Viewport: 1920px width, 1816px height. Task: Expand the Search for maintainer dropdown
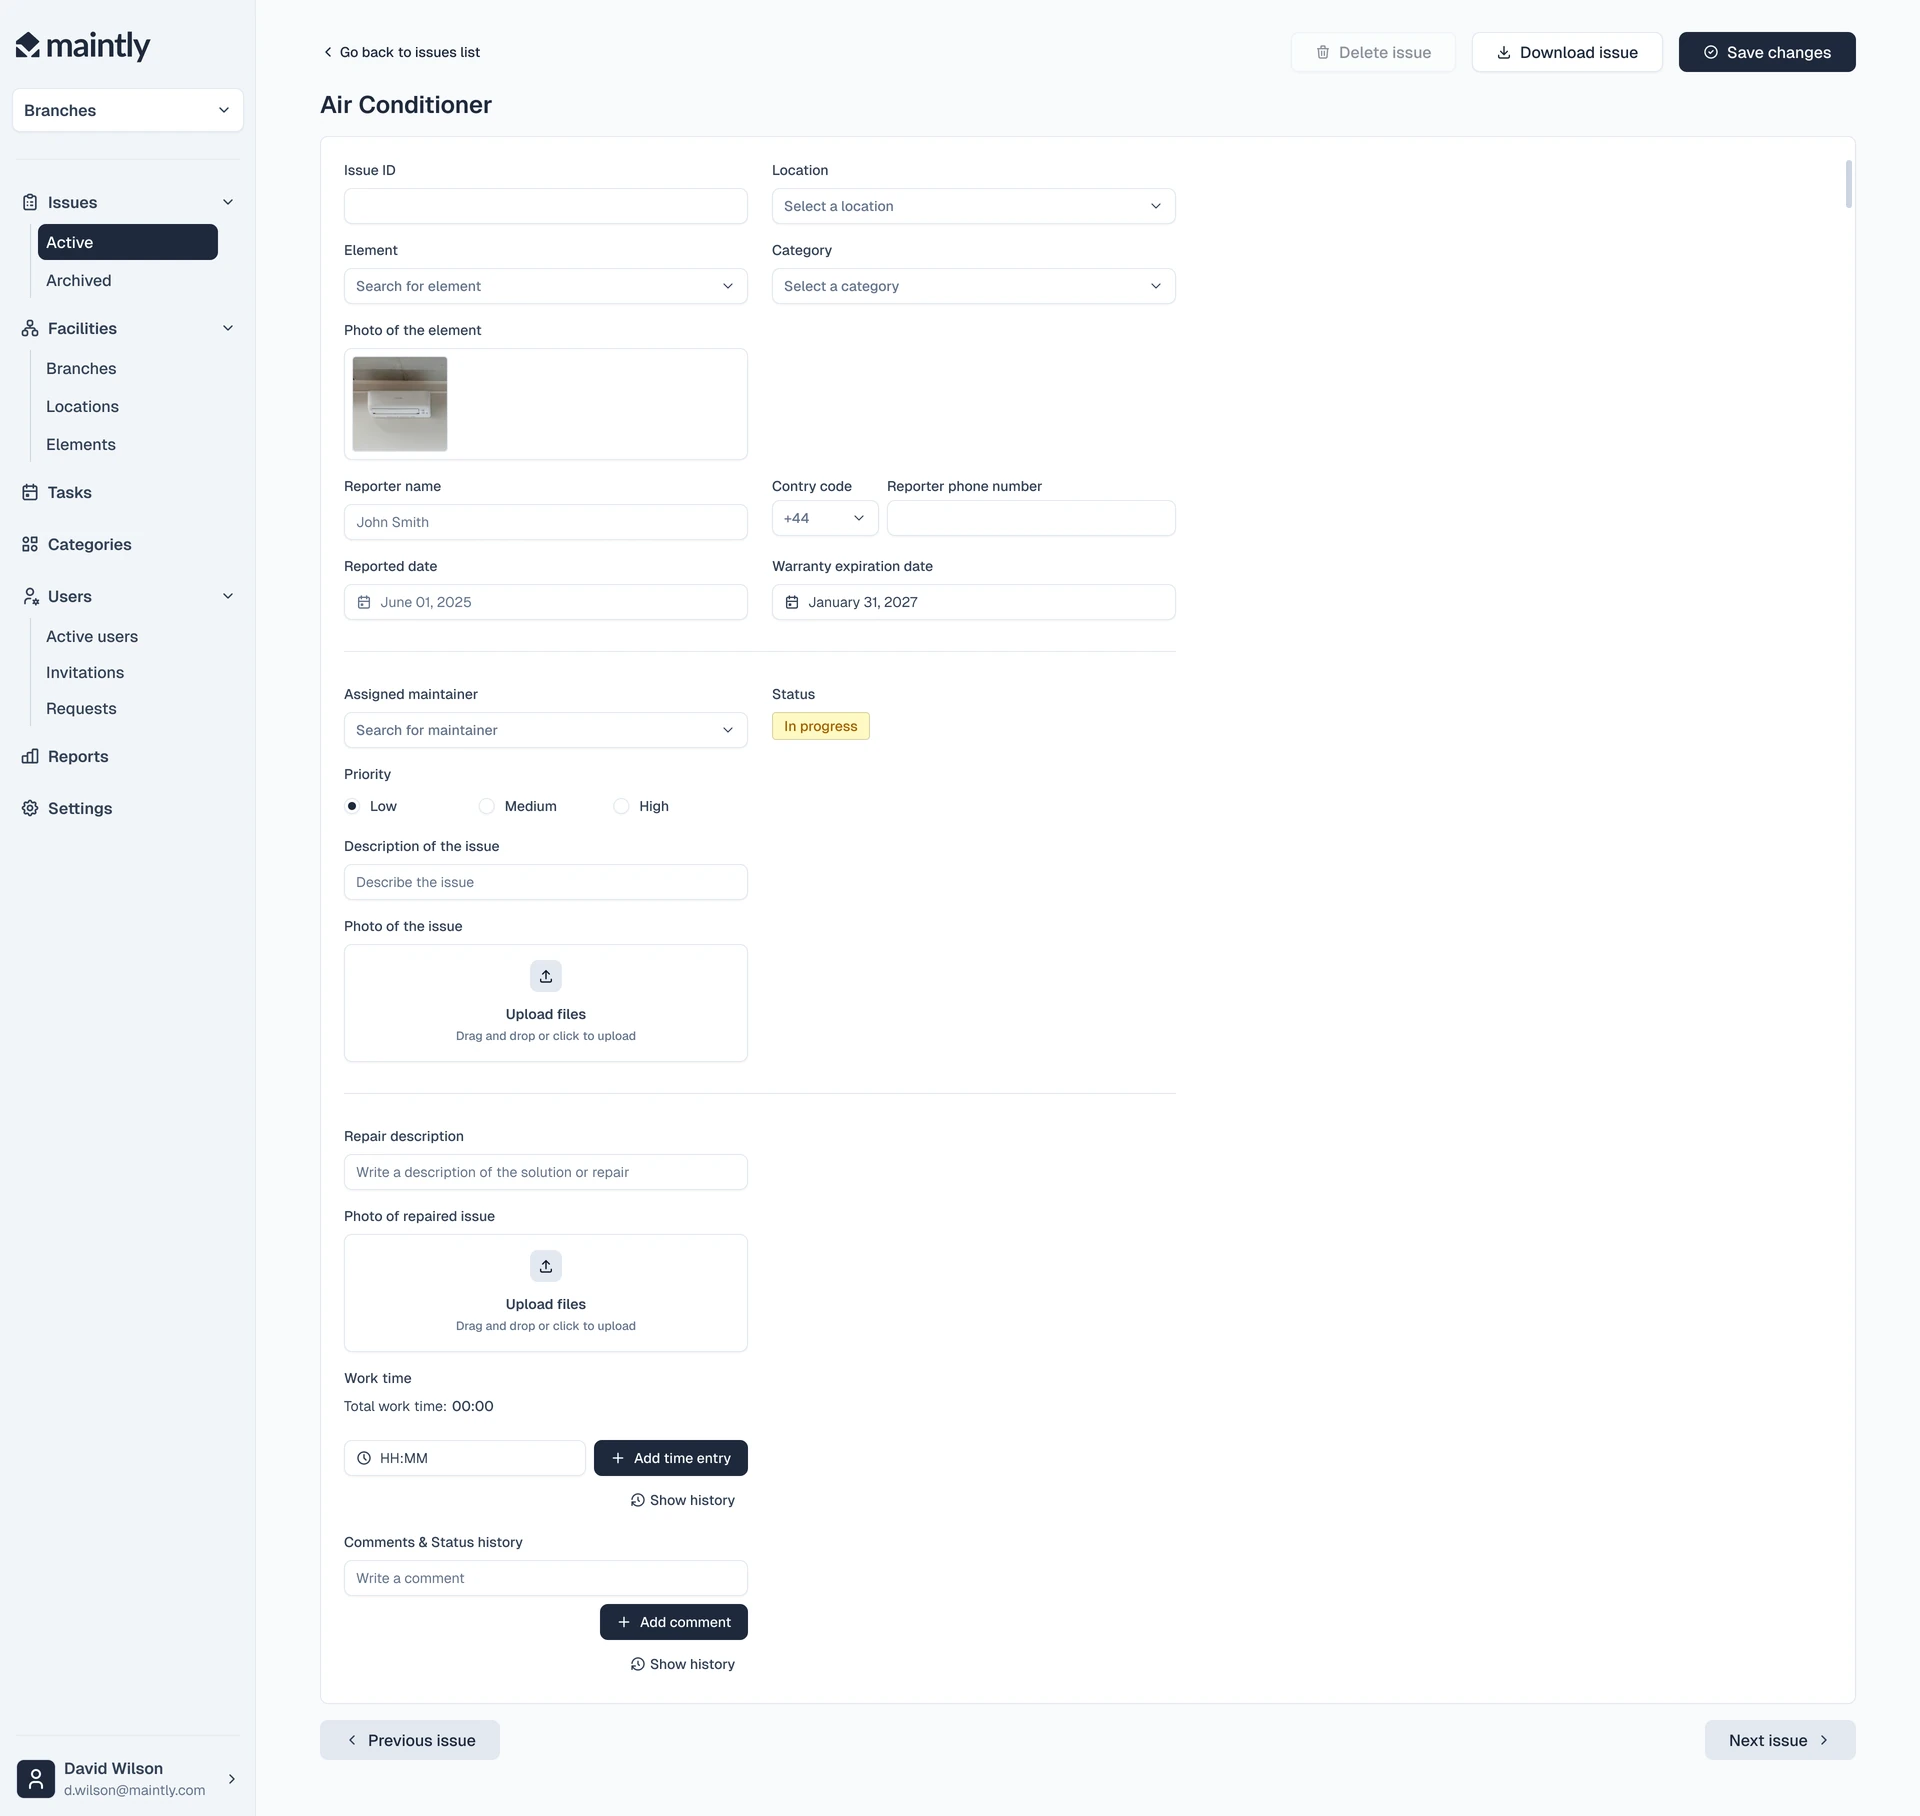(x=546, y=730)
